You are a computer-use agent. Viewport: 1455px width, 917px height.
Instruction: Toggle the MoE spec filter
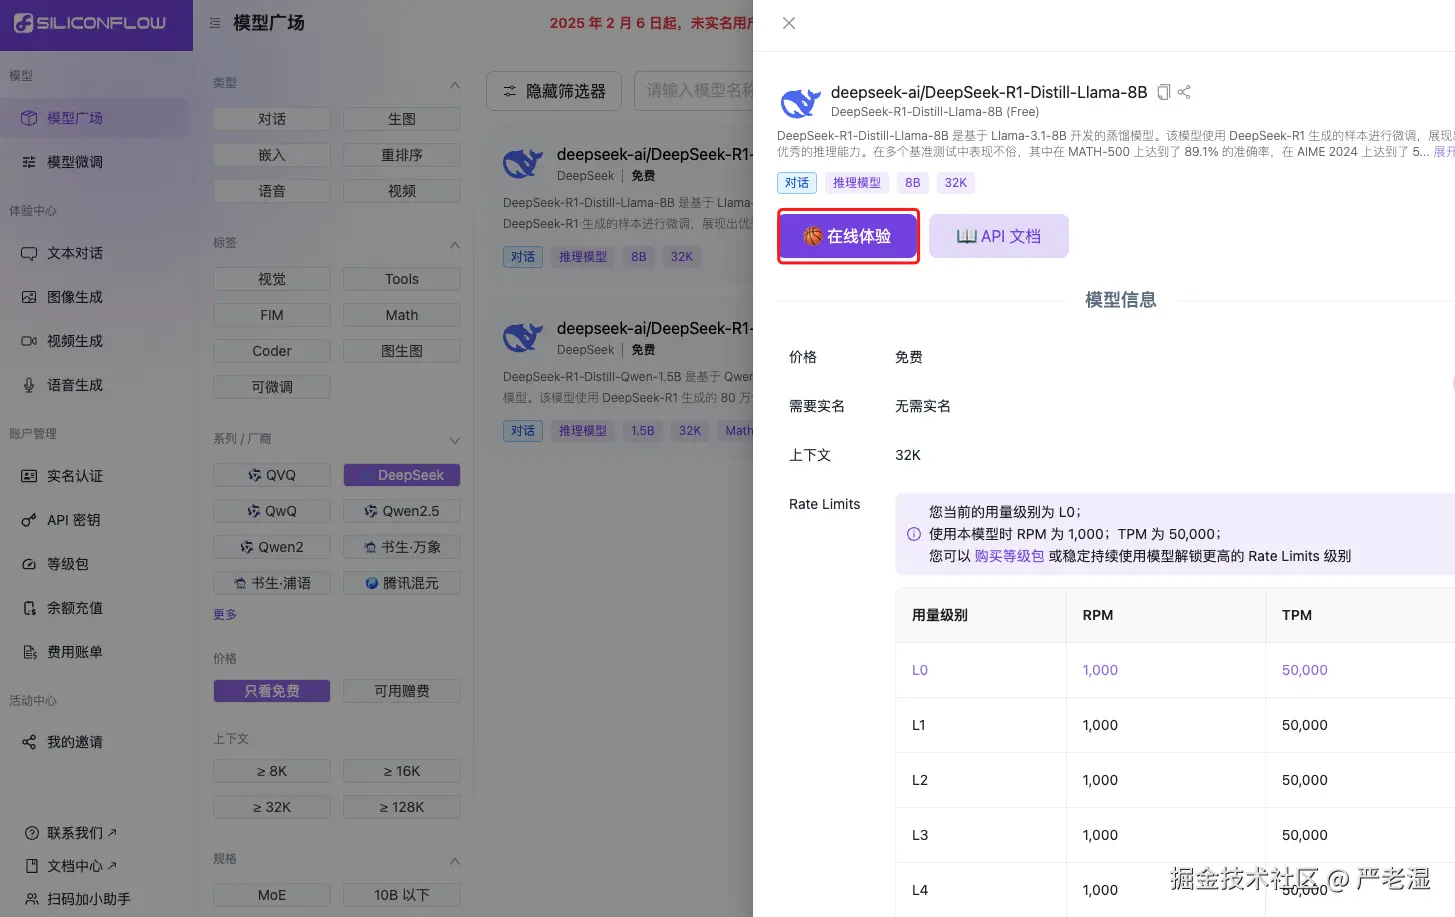[272, 895]
